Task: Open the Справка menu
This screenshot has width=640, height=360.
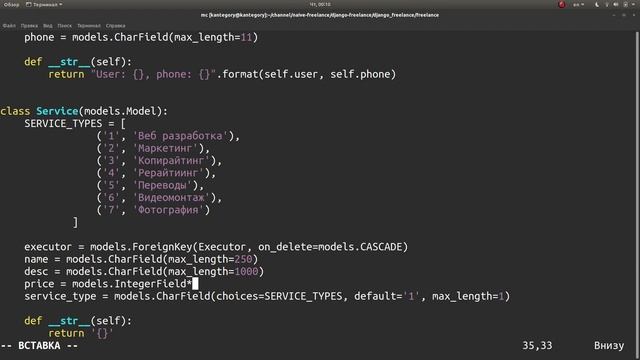Action: click(x=116, y=26)
